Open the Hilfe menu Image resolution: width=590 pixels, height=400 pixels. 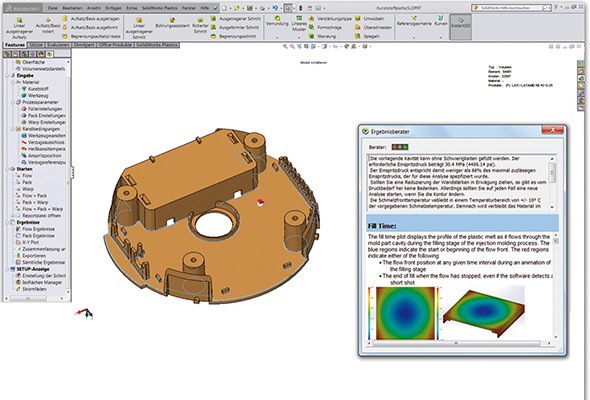click(205, 8)
